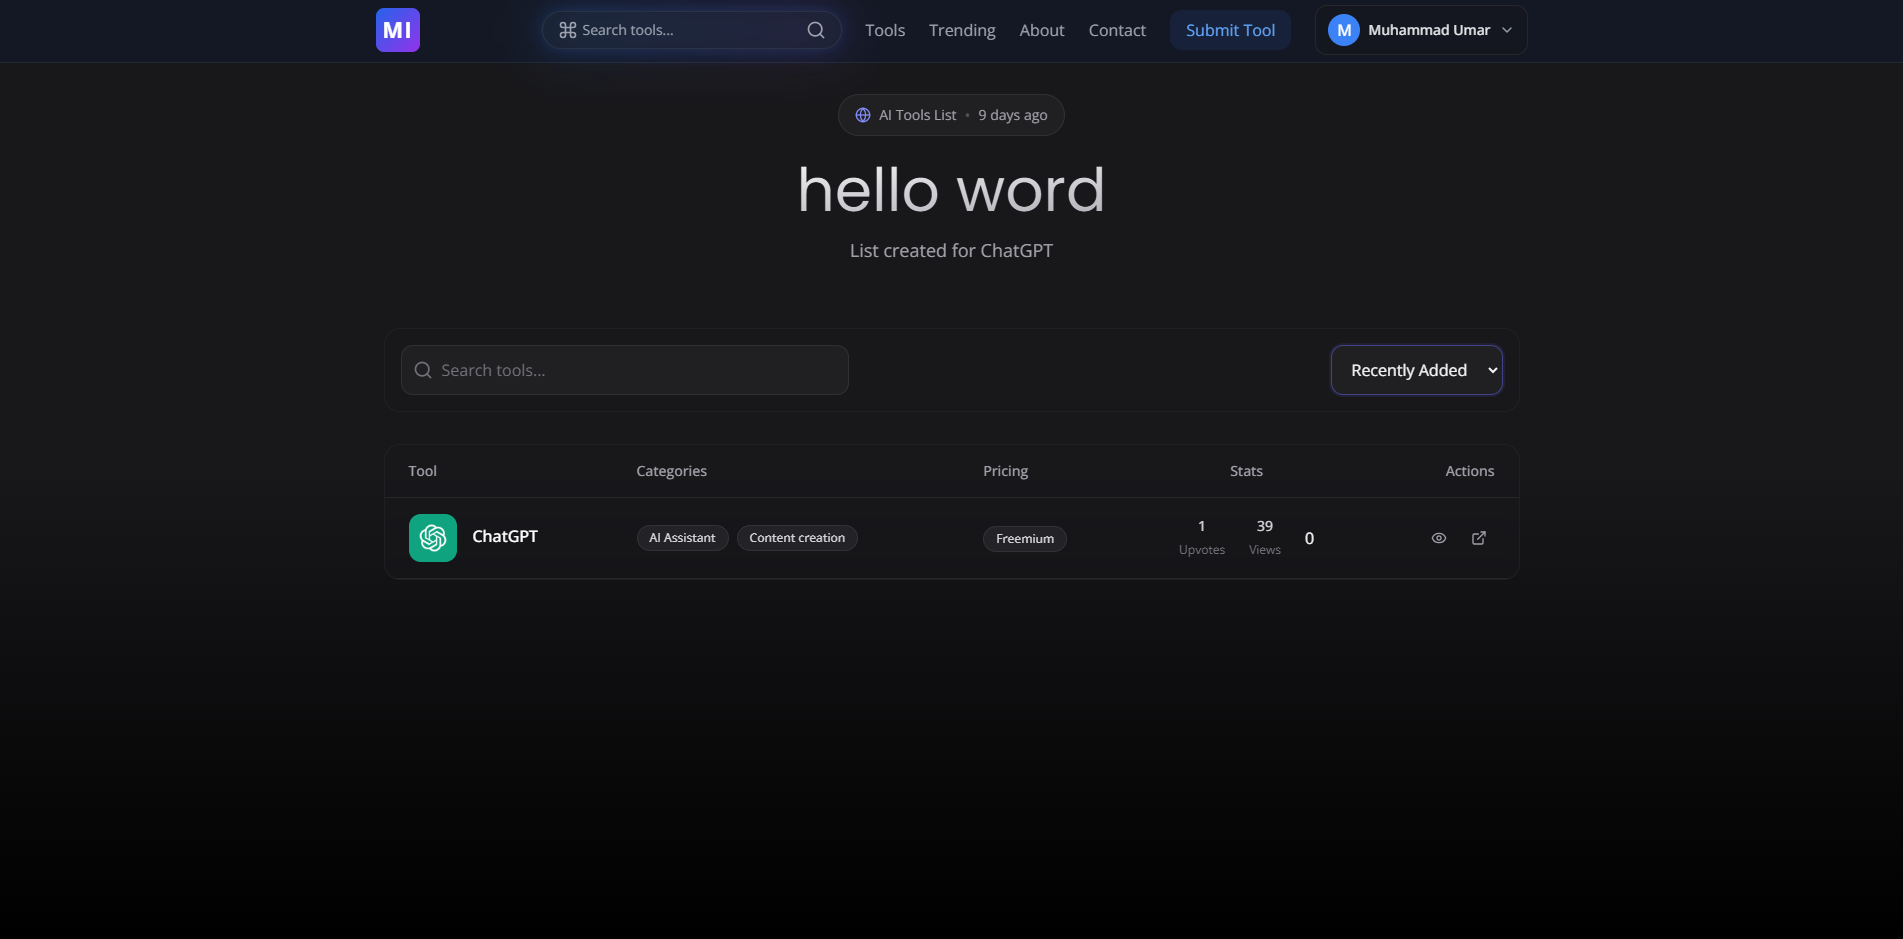Open the About page
The height and width of the screenshot is (939, 1903).
coord(1042,30)
